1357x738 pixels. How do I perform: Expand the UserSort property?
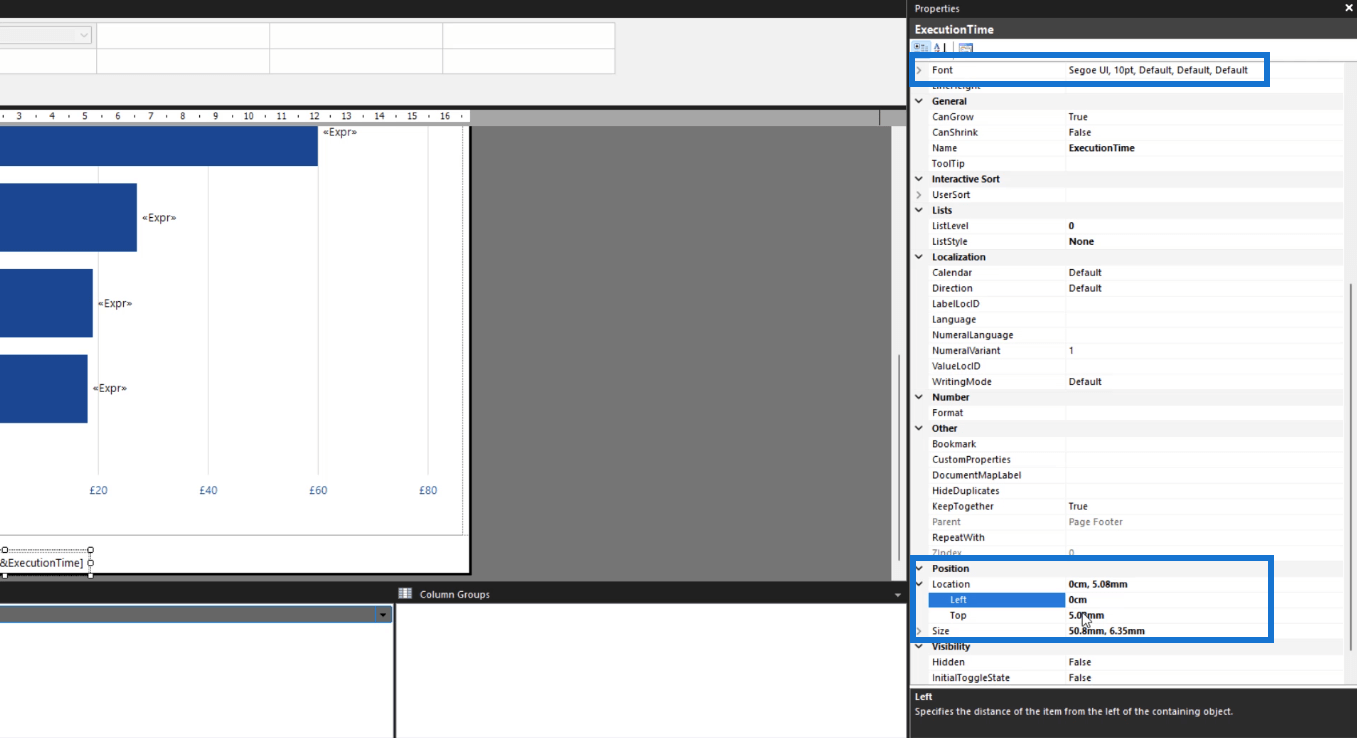tap(919, 195)
